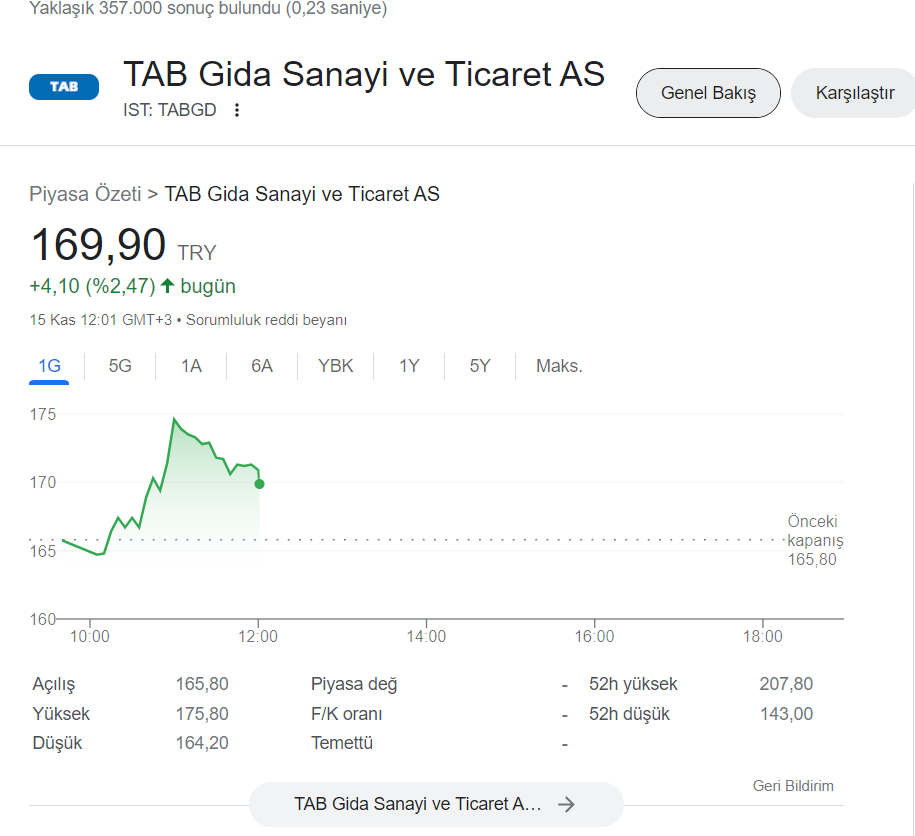Click the green up arrow next to bugün
The height and width of the screenshot is (836, 915).
167,286
